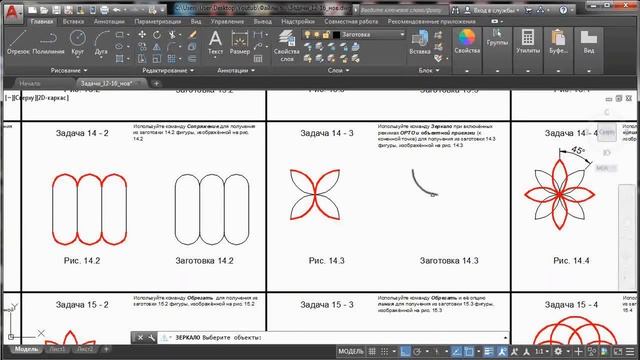This screenshot has height=360, width=640.
Task: Click the Scale tool icon
Action: click(x=157, y=59)
